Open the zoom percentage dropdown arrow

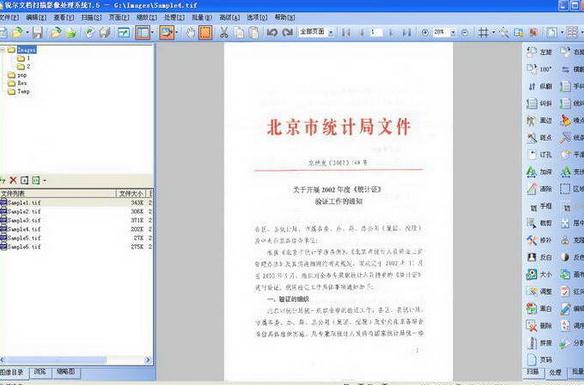pos(453,33)
